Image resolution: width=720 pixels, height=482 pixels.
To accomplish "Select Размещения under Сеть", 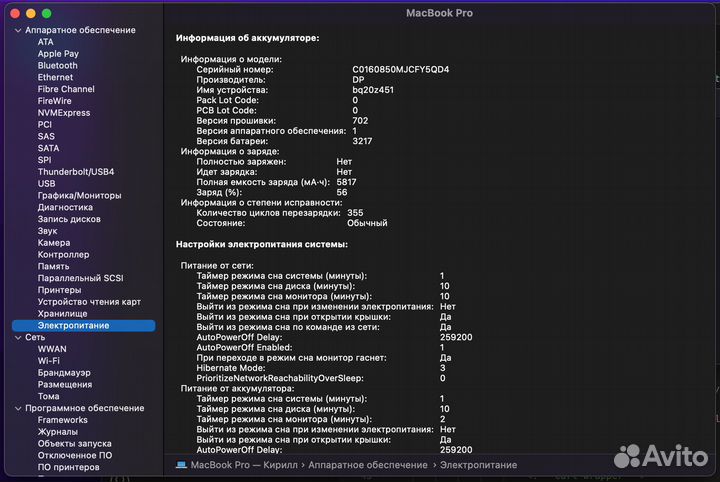I will click(x=65, y=384).
